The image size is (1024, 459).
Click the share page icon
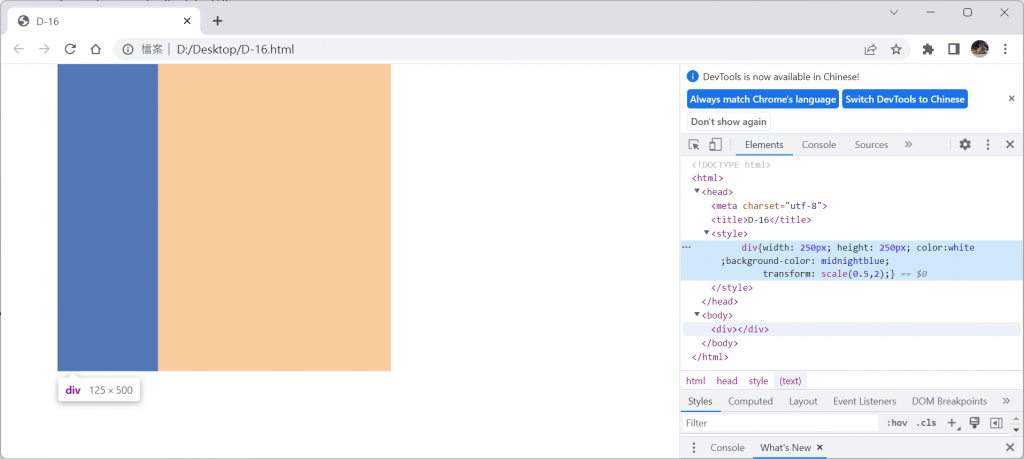pyautogui.click(x=871, y=49)
